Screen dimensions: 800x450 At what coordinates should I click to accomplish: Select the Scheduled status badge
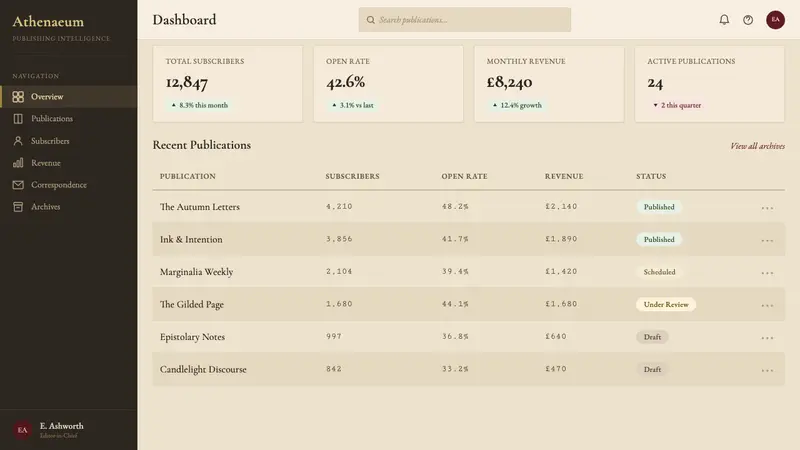(659, 272)
